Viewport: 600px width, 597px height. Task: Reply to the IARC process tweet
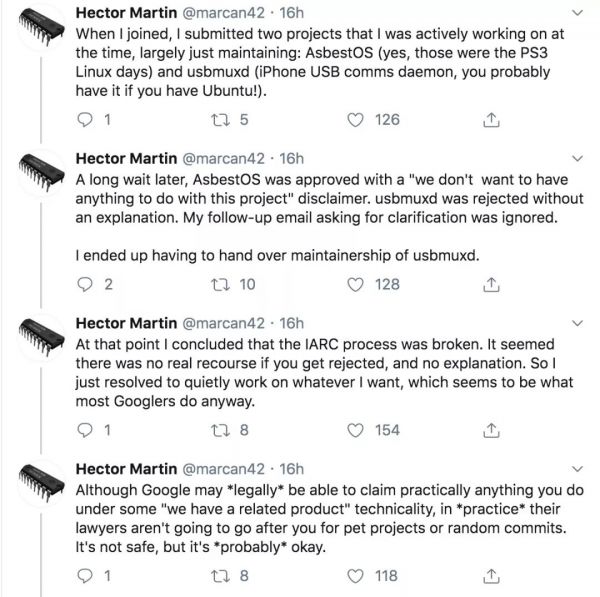pos(85,430)
